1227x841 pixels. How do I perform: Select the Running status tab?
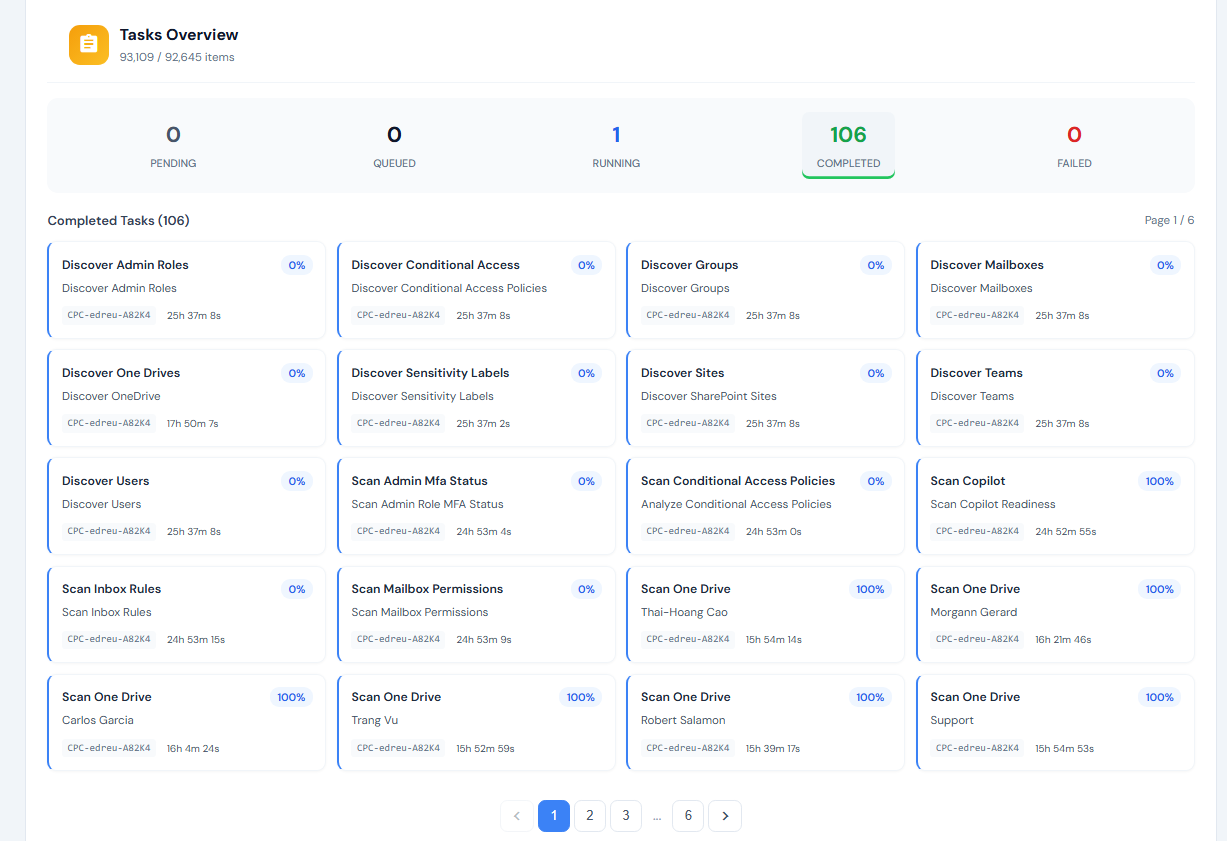pos(616,146)
